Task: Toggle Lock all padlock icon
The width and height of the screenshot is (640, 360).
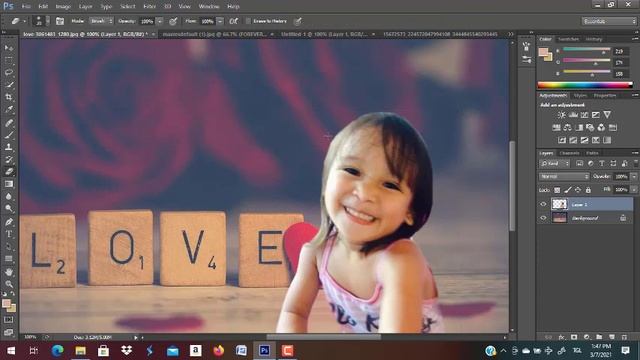Action: pyautogui.click(x=588, y=190)
